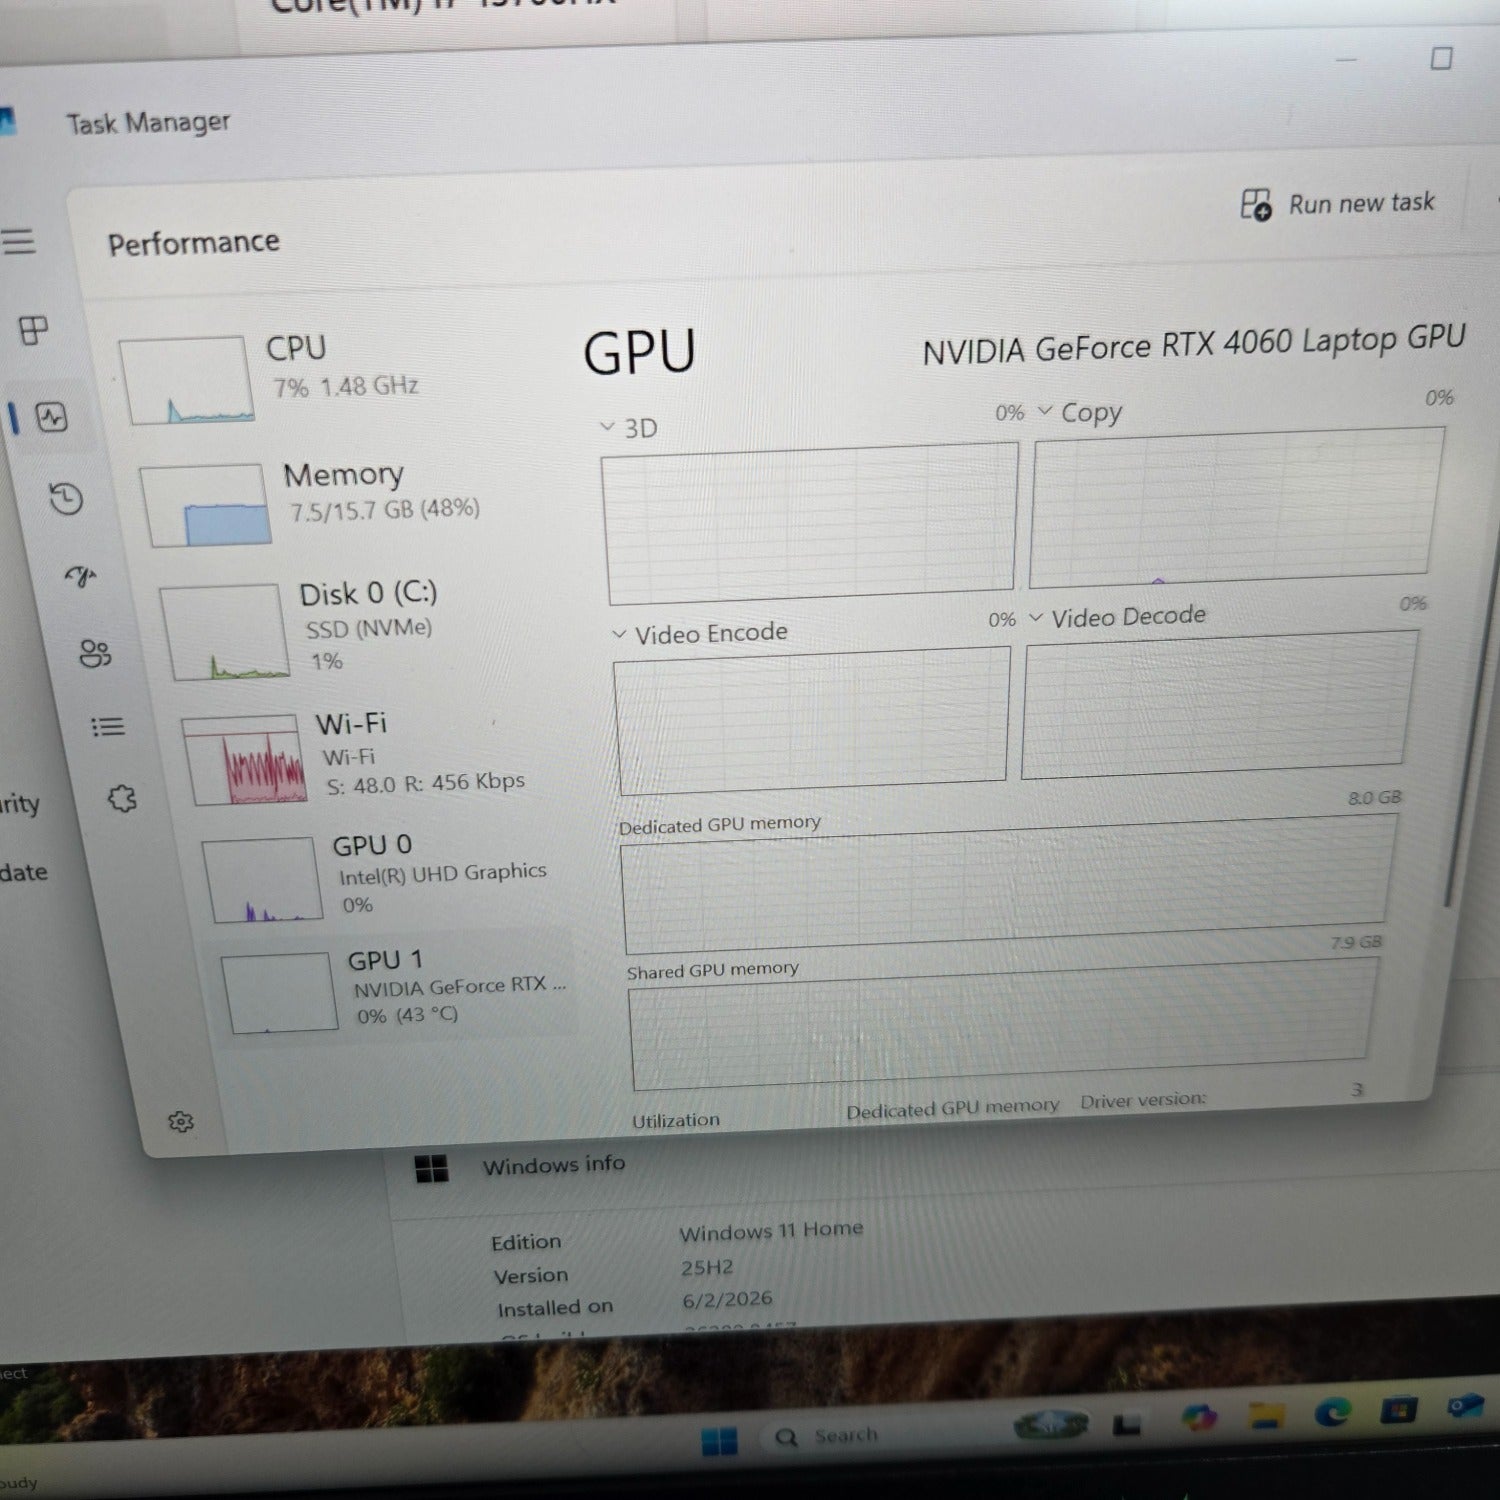Select Wi-Fi in the performance list
Screen dimensions: 1500x1500
point(375,758)
